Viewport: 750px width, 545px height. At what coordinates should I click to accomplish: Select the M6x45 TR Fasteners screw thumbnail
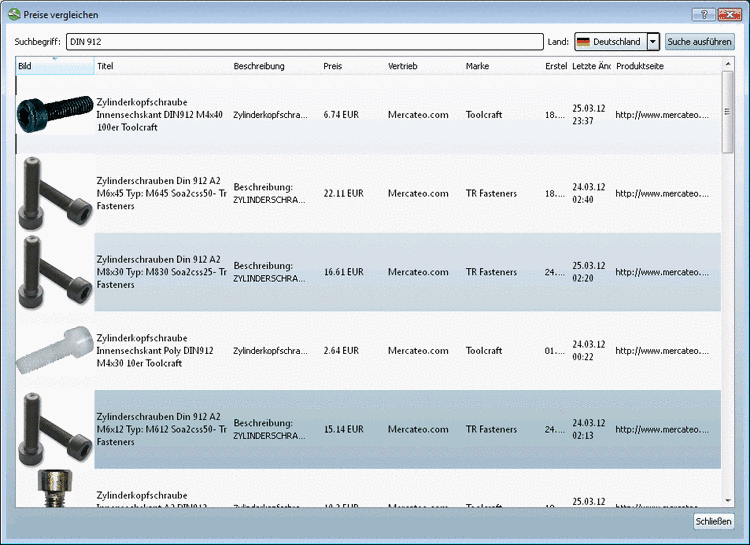[x=55, y=193]
